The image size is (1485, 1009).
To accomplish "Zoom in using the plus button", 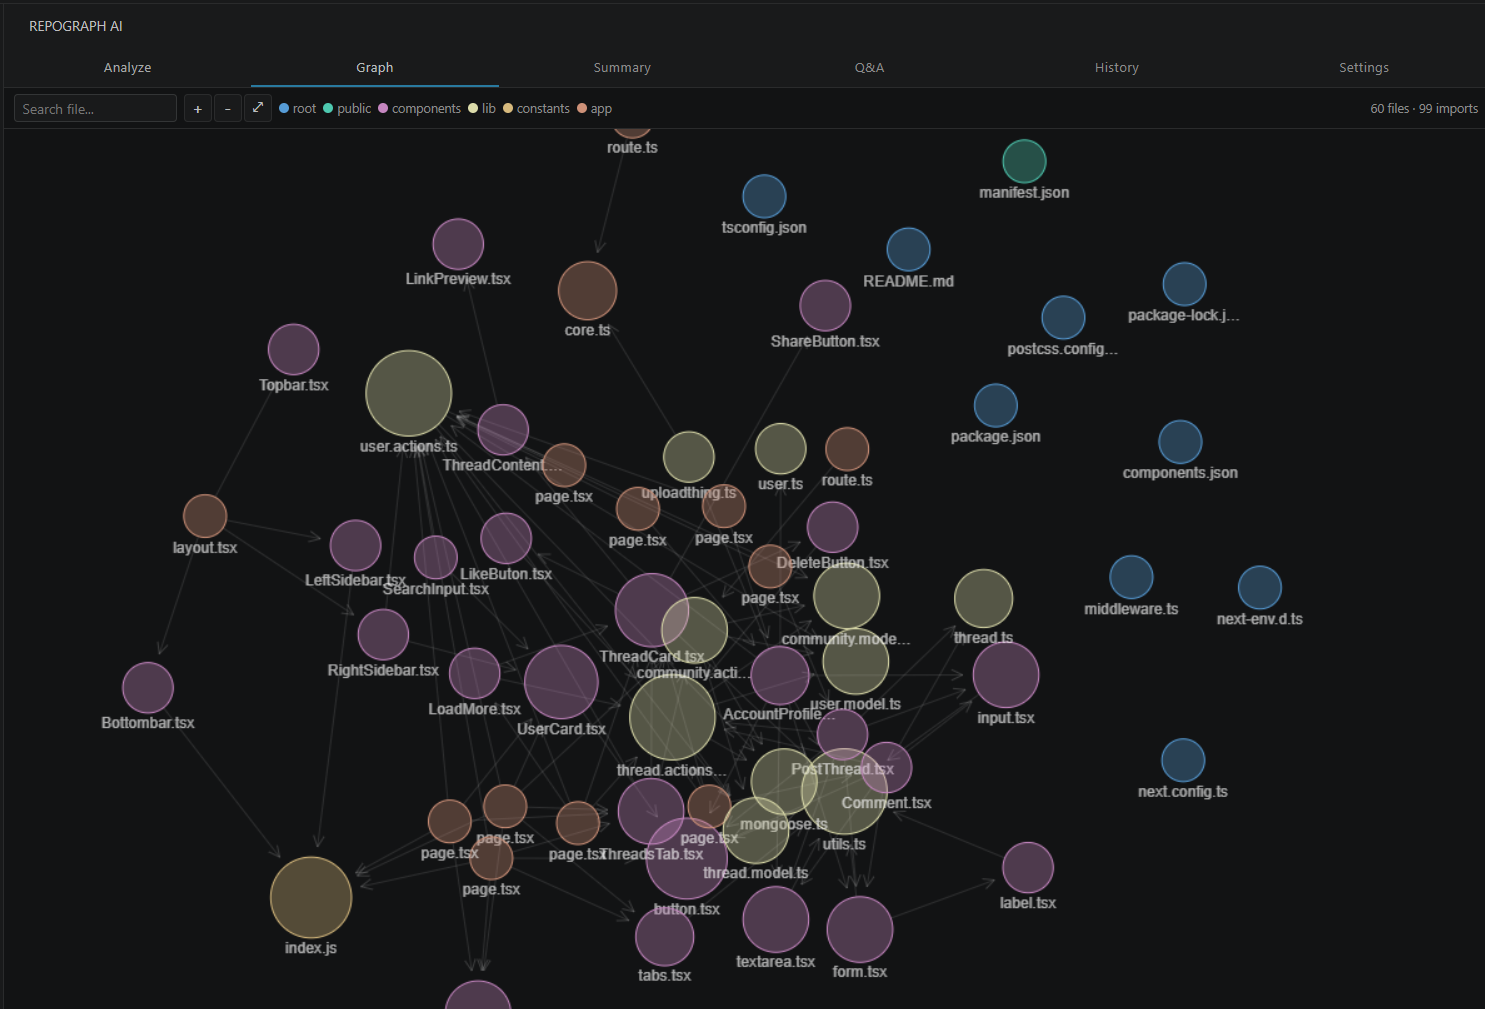I will pyautogui.click(x=197, y=108).
